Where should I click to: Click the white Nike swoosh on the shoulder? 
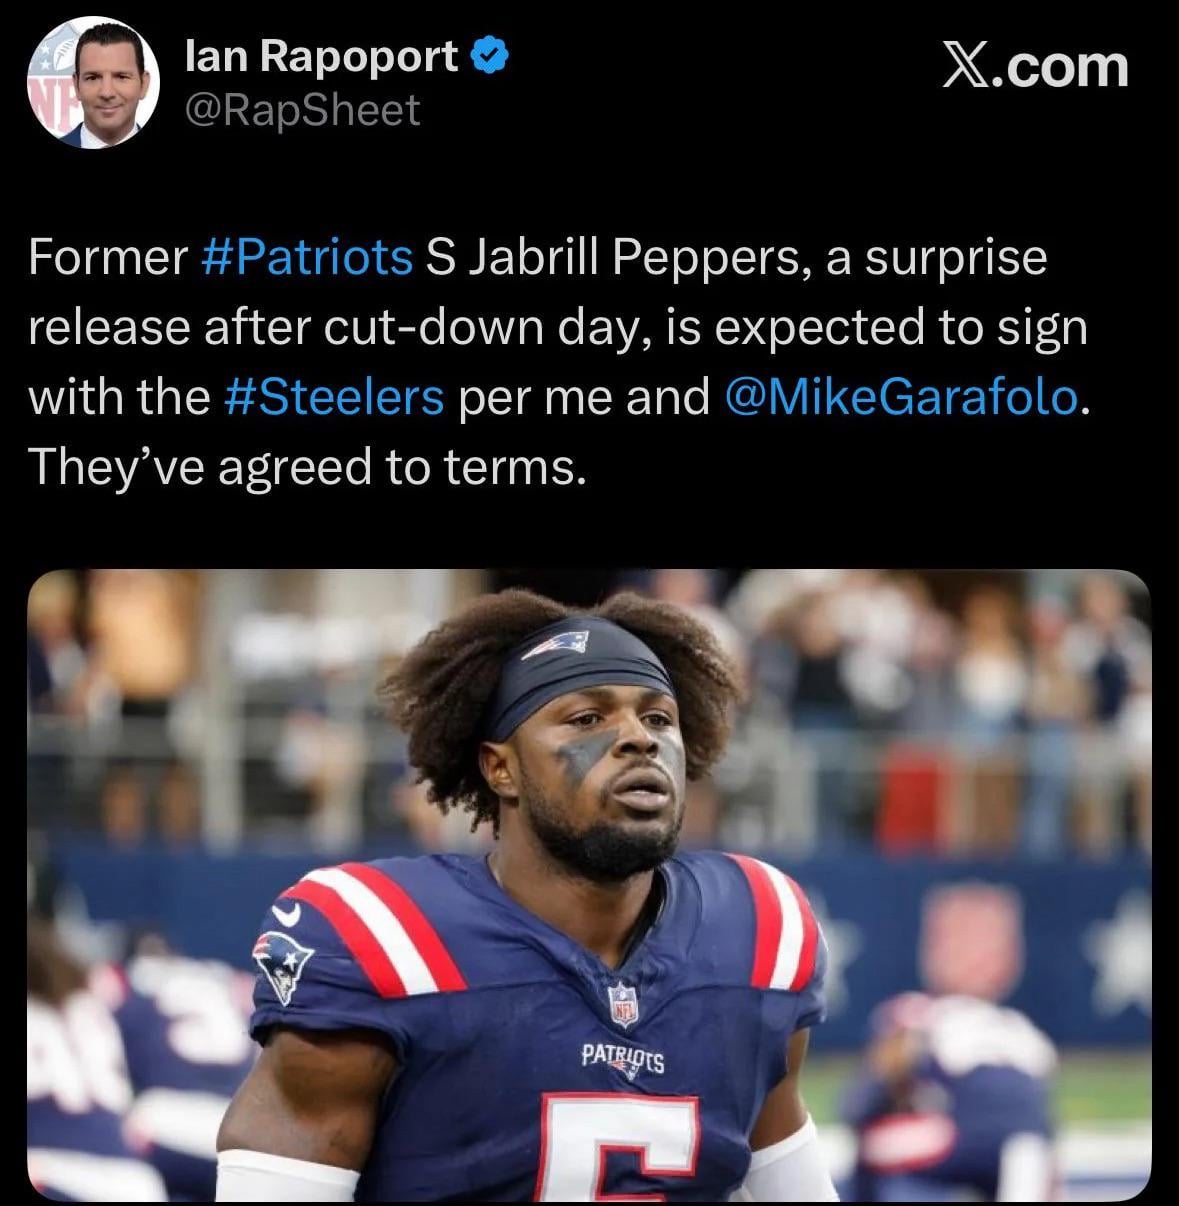(287, 914)
